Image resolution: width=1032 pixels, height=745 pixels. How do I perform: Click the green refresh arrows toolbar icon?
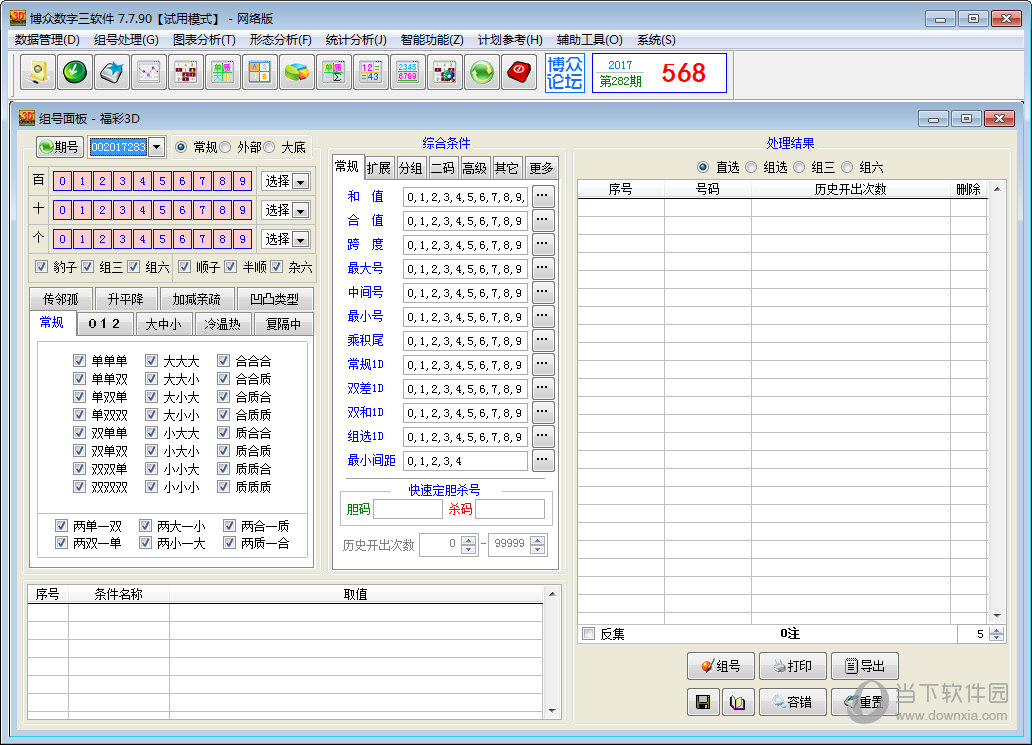tap(482, 72)
